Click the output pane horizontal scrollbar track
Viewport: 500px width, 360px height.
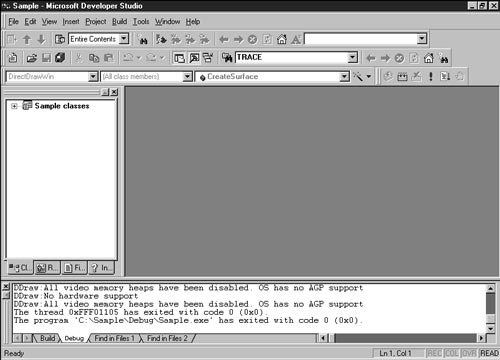405,338
